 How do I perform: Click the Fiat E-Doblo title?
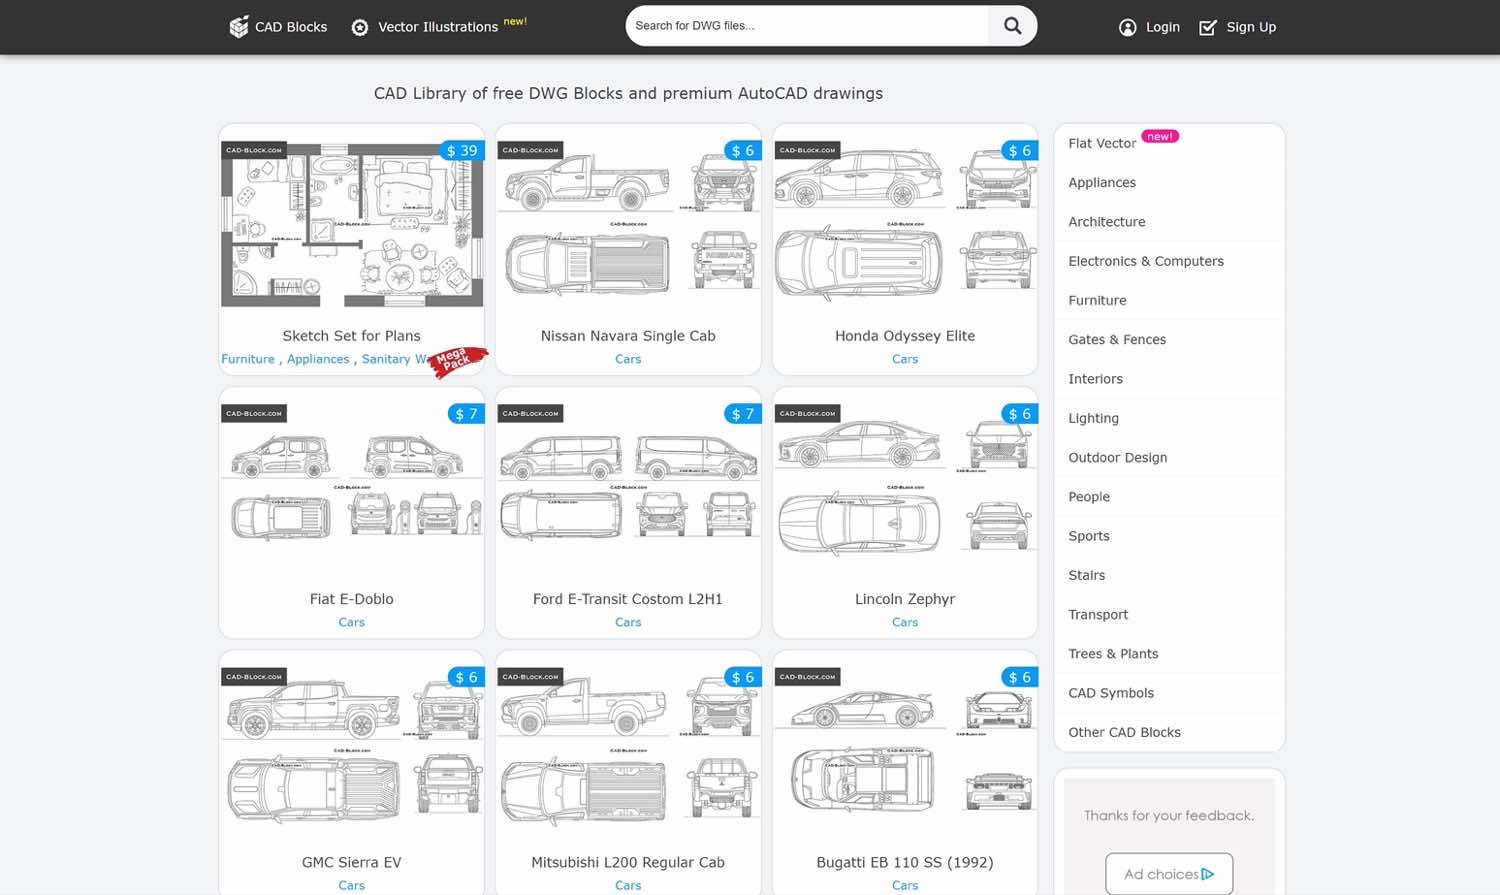[x=351, y=599]
